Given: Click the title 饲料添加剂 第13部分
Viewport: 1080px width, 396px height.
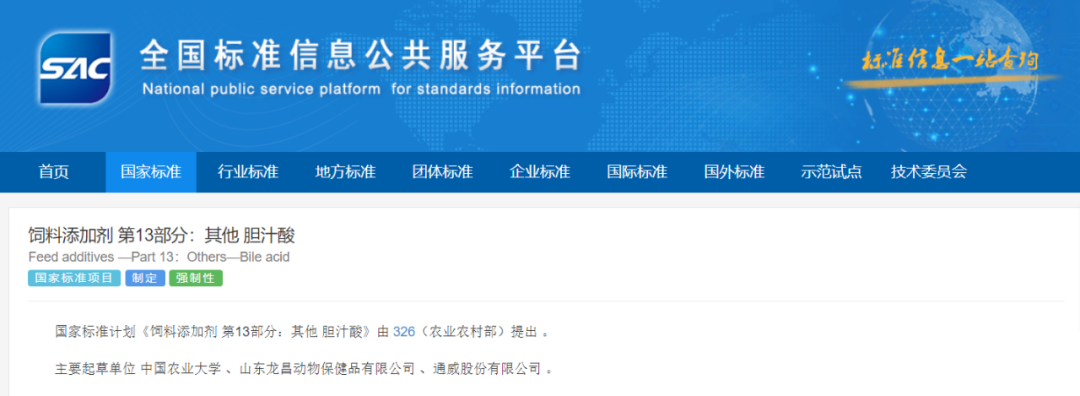Looking at the screenshot, I should [x=161, y=236].
